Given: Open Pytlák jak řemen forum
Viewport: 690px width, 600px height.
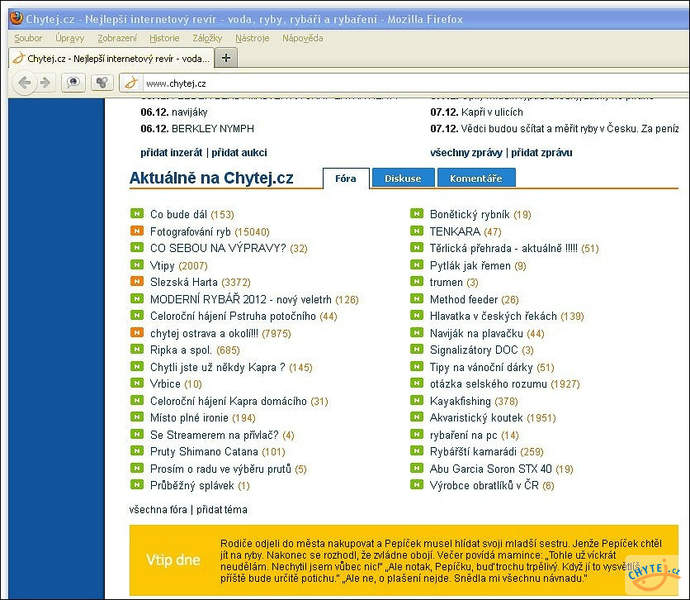Looking at the screenshot, I should [470, 265].
